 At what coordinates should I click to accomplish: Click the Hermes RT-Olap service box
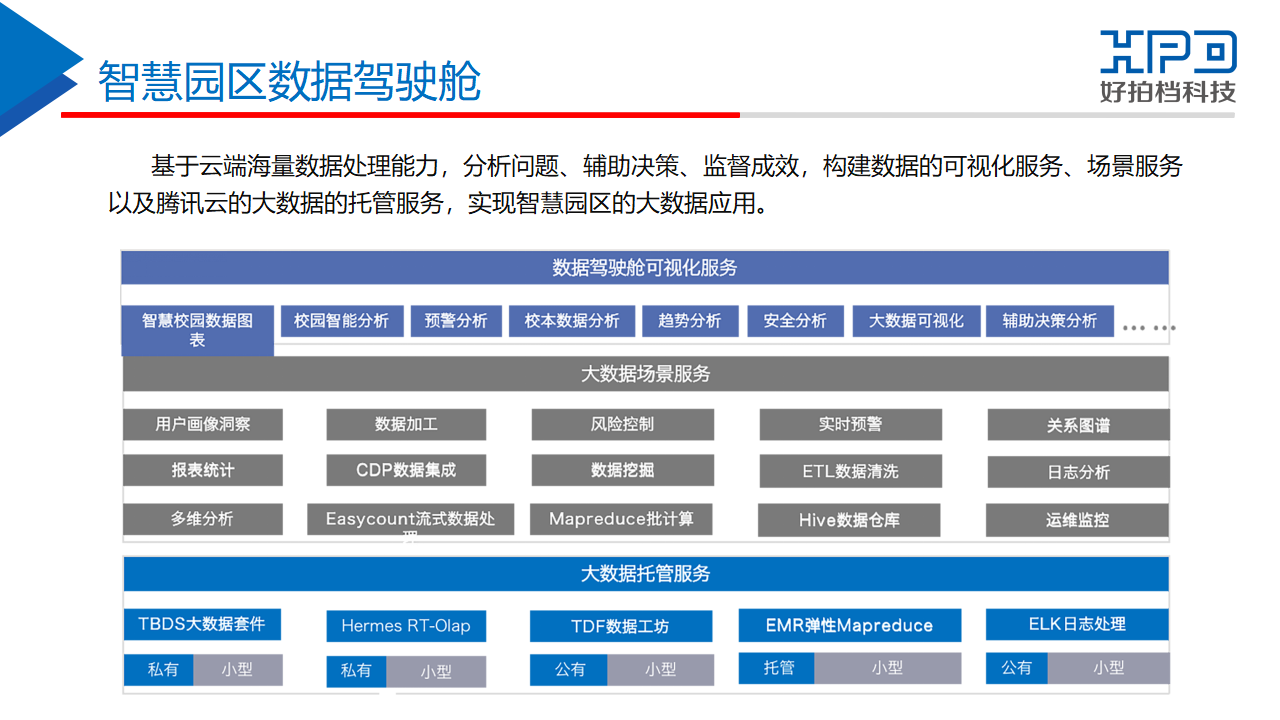point(406,626)
